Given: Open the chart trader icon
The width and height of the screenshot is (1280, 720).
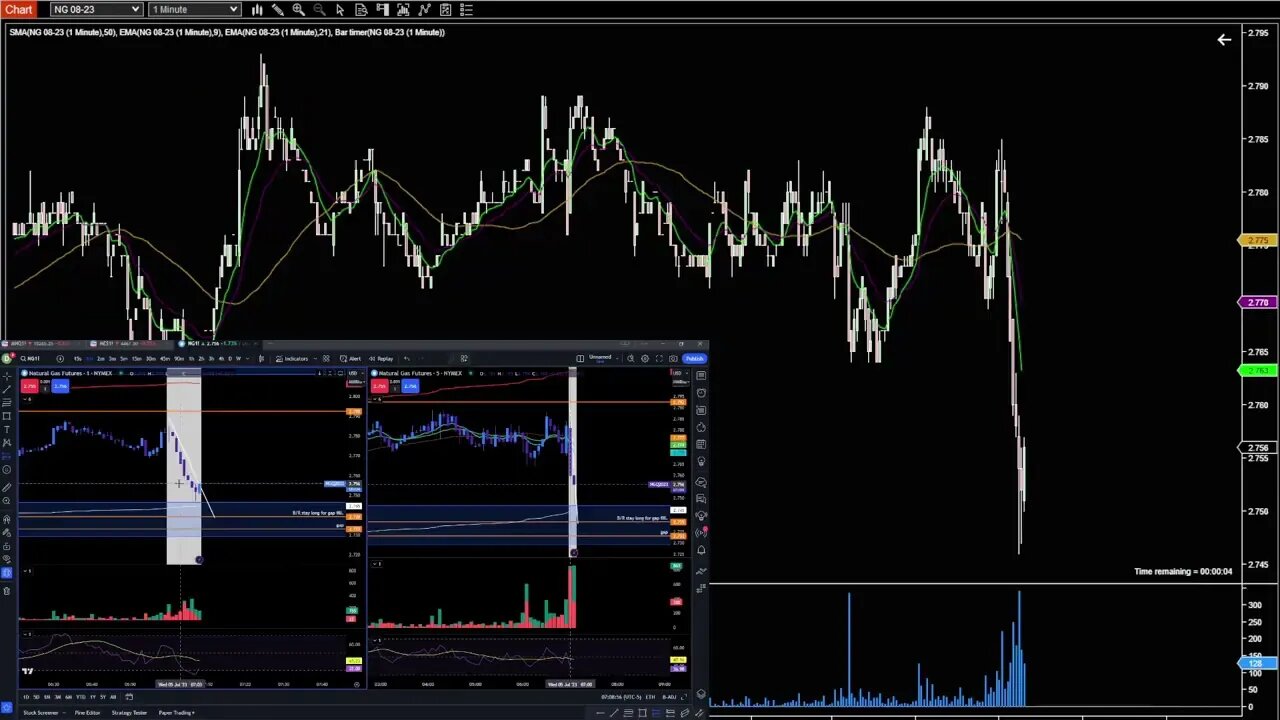Looking at the screenshot, I should pyautogui.click(x=382, y=9).
